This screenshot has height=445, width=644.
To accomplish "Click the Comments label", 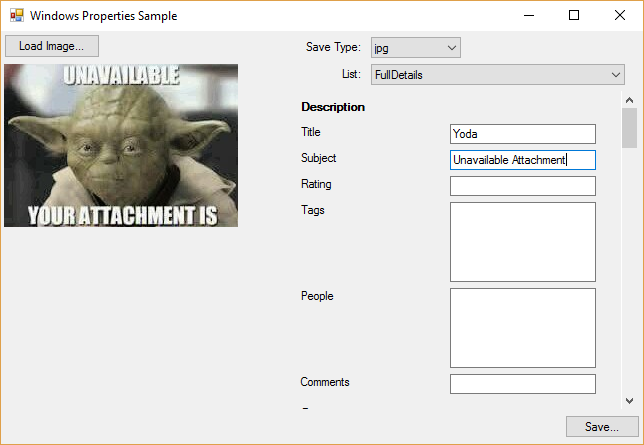I will [x=324, y=382].
